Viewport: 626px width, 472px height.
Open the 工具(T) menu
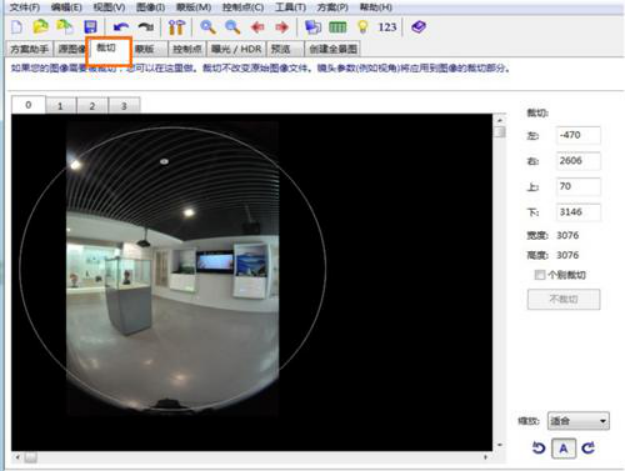pos(291,8)
